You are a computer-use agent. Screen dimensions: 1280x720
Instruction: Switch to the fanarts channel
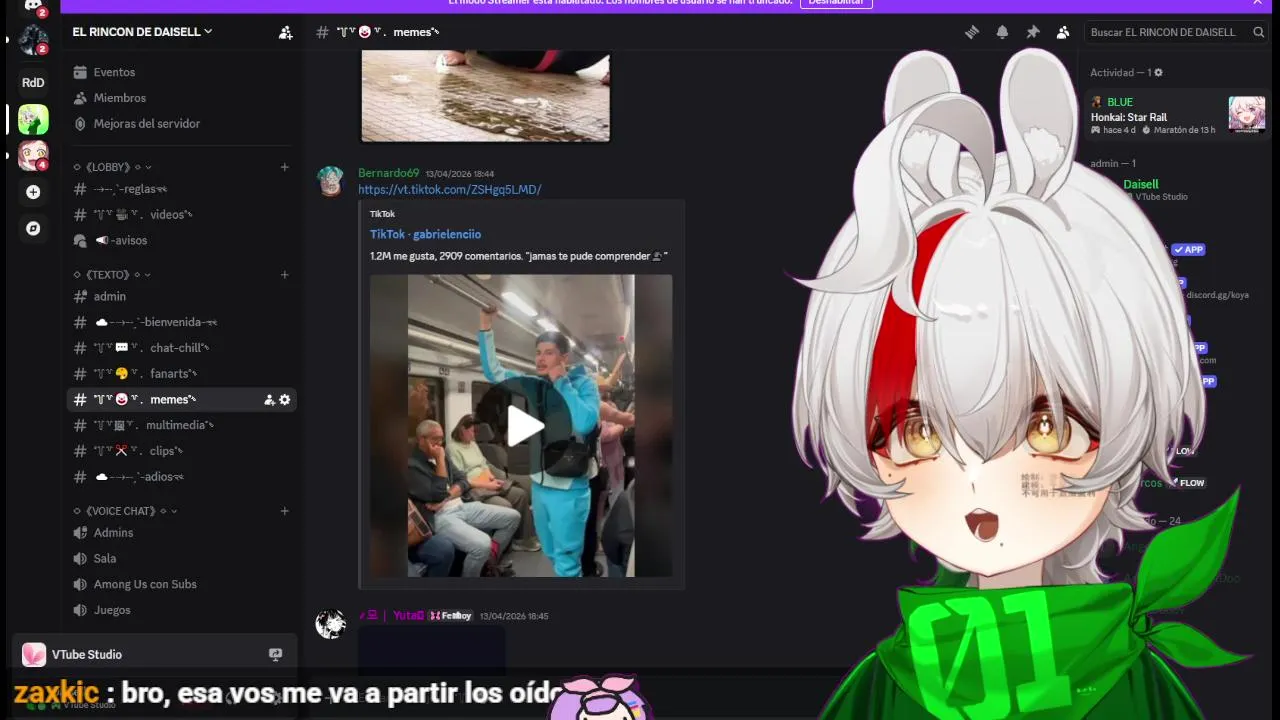coord(181,374)
